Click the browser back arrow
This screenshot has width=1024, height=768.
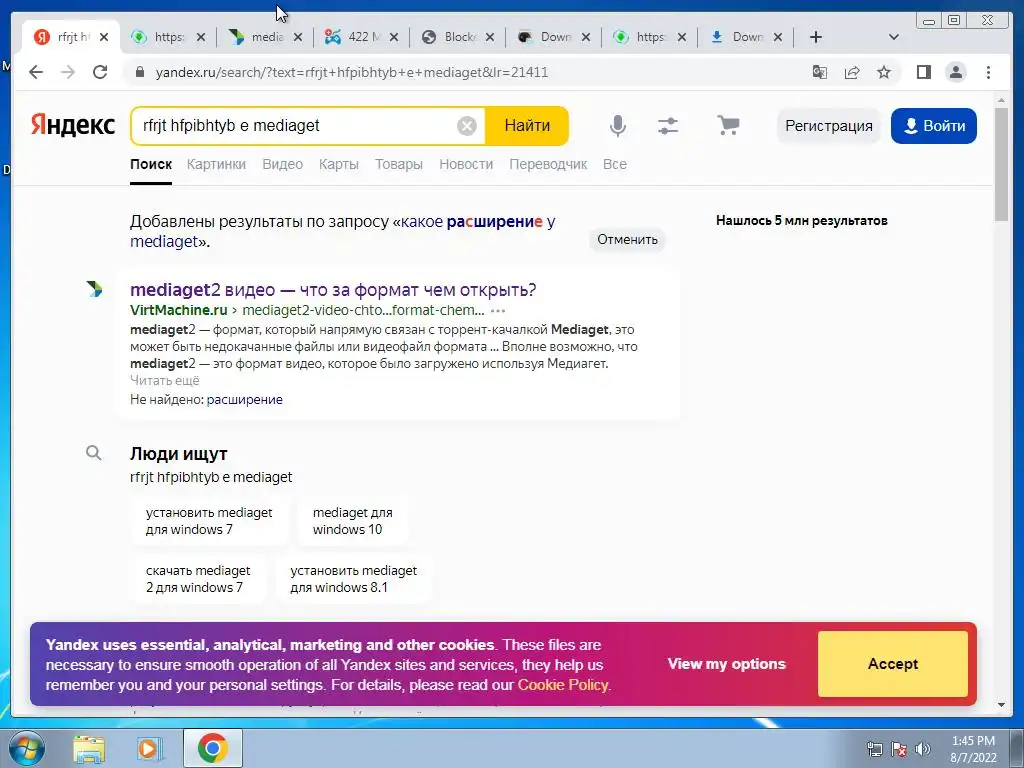click(36, 72)
